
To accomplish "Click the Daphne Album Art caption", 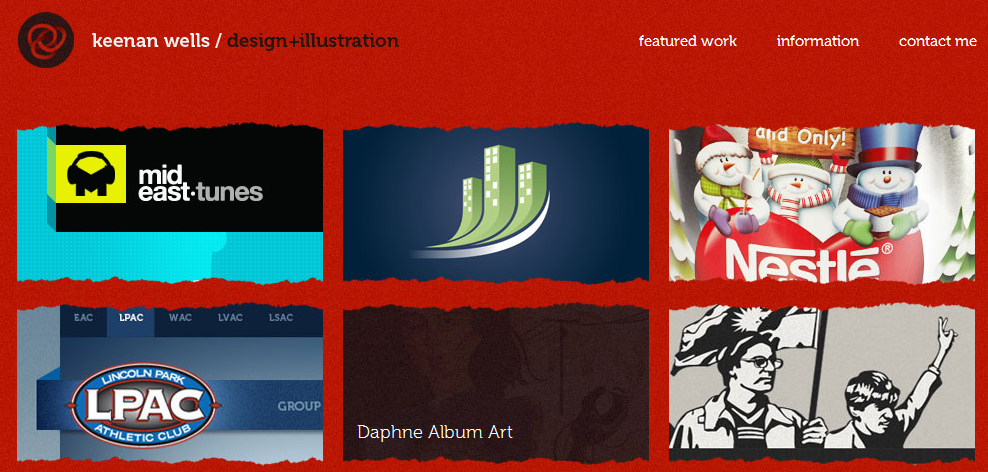I will tap(435, 432).
